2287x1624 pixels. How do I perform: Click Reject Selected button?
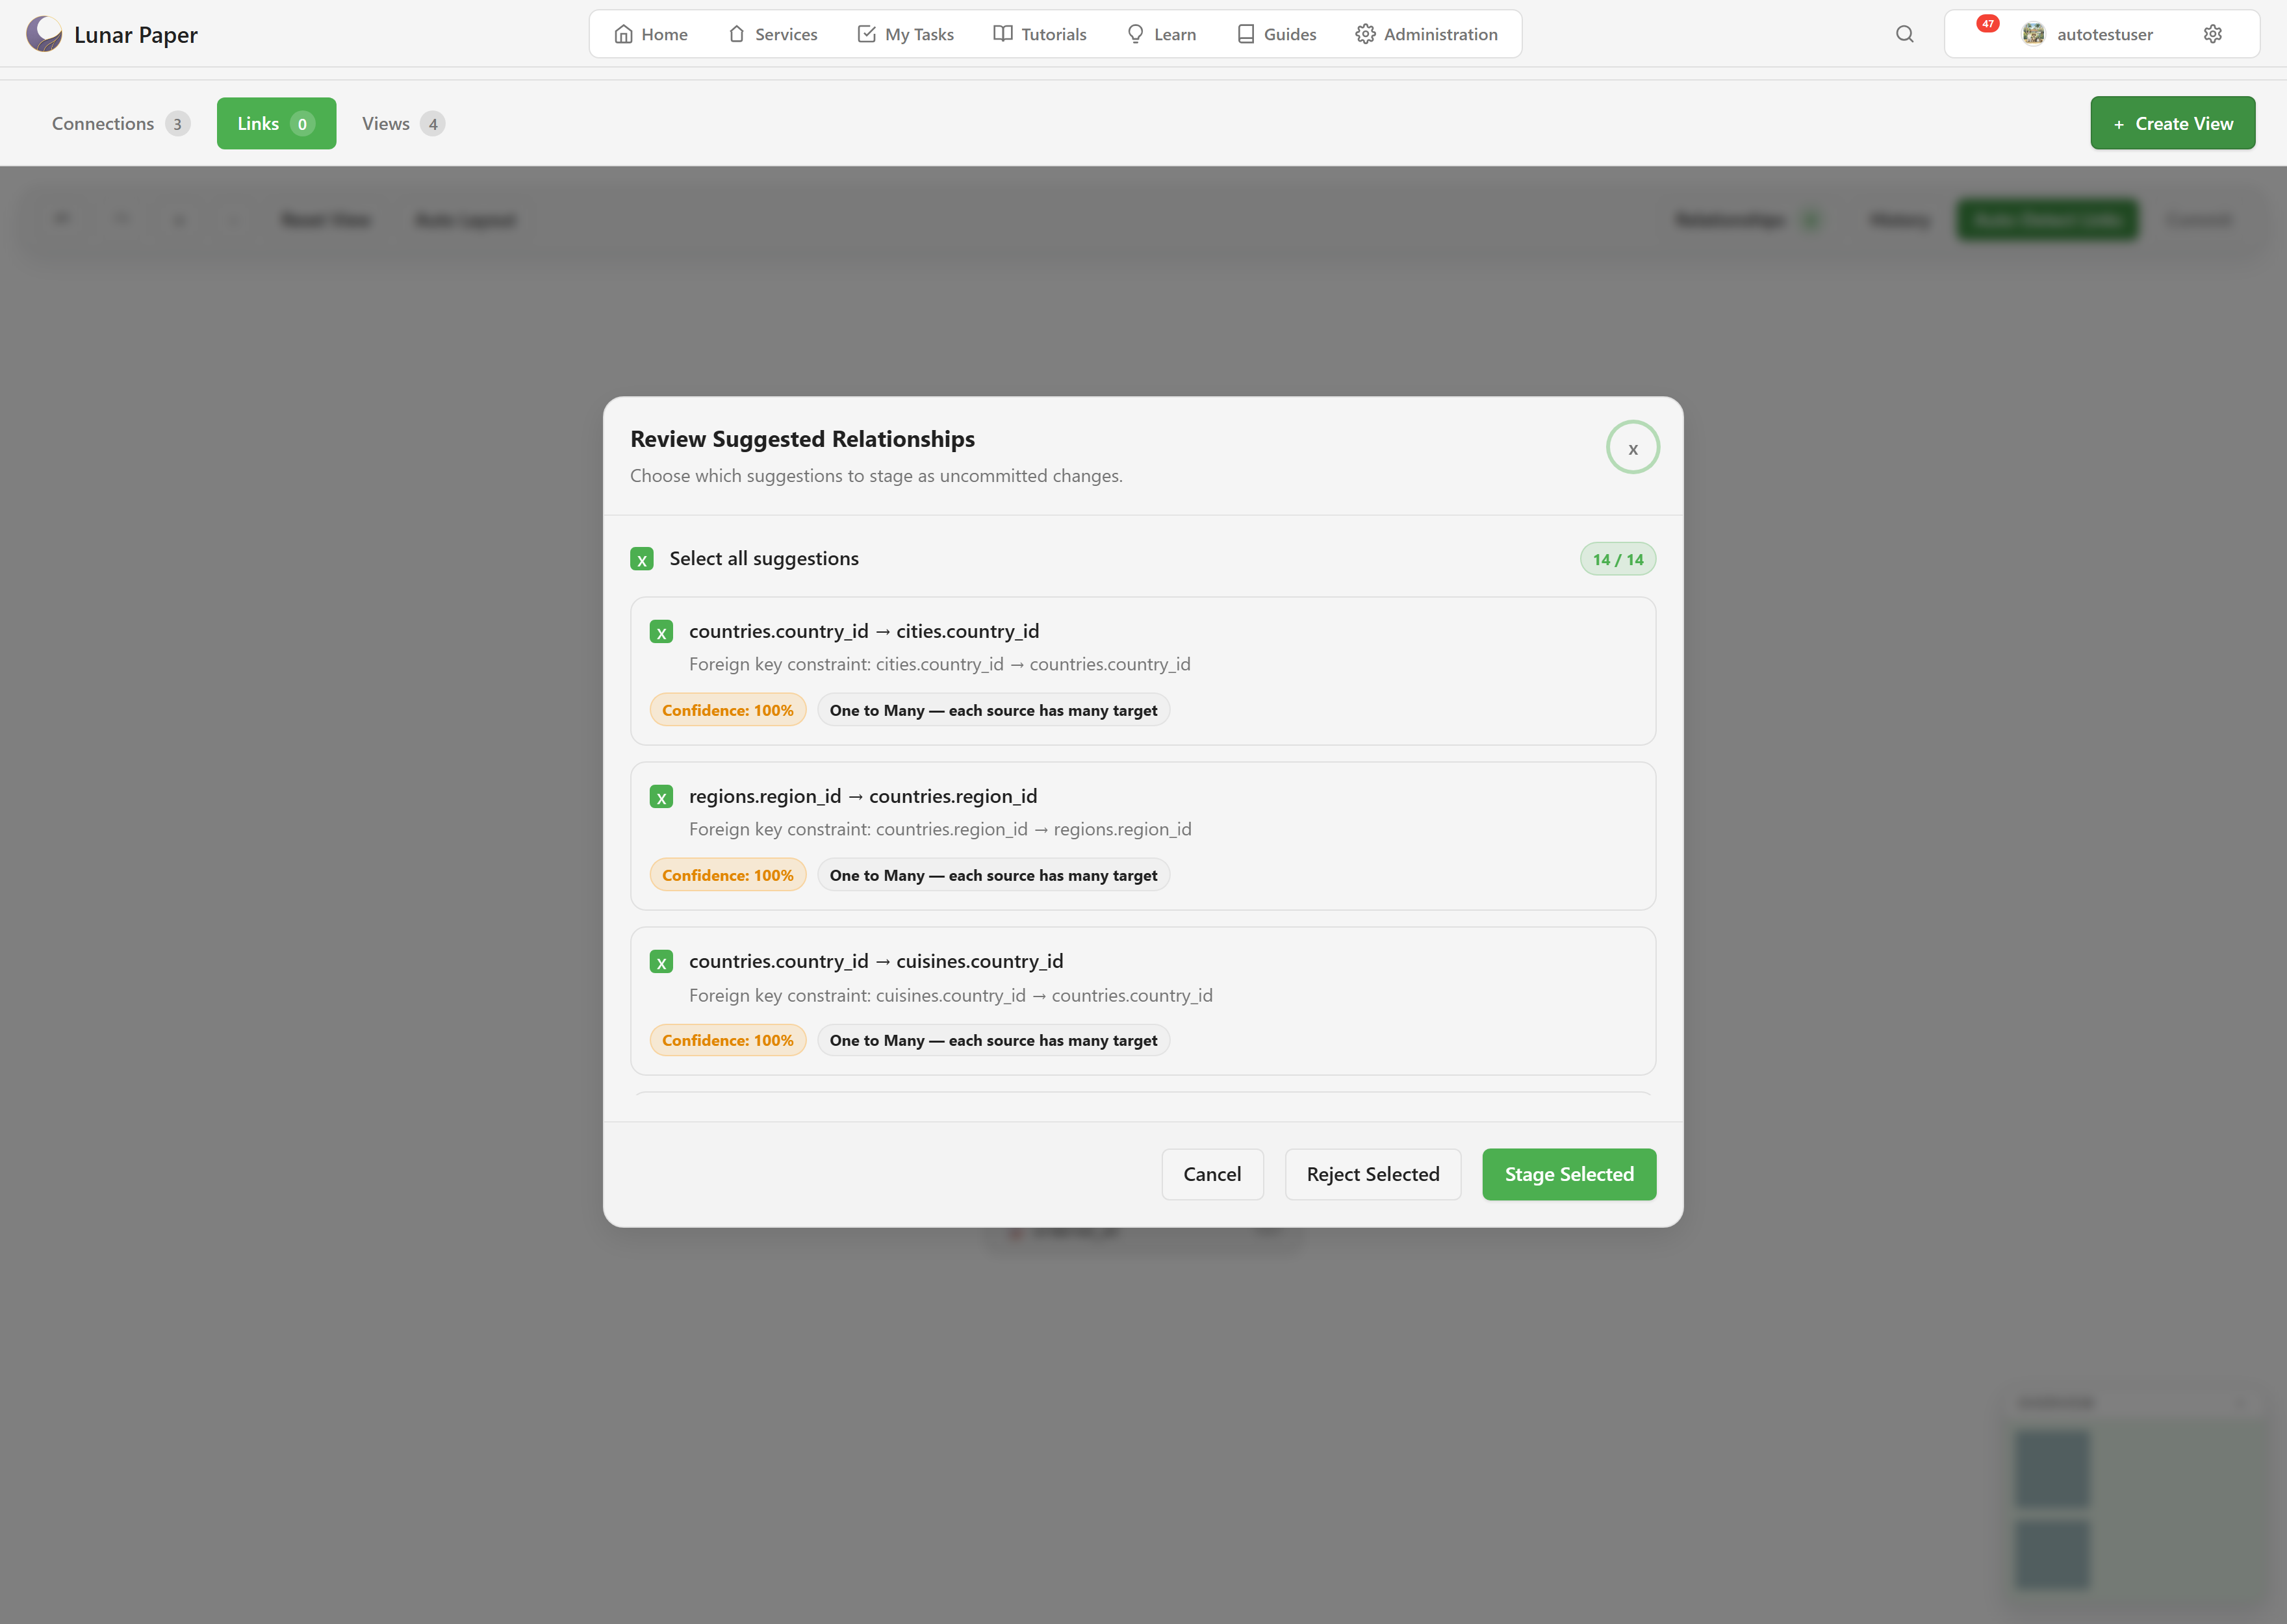(x=1372, y=1174)
